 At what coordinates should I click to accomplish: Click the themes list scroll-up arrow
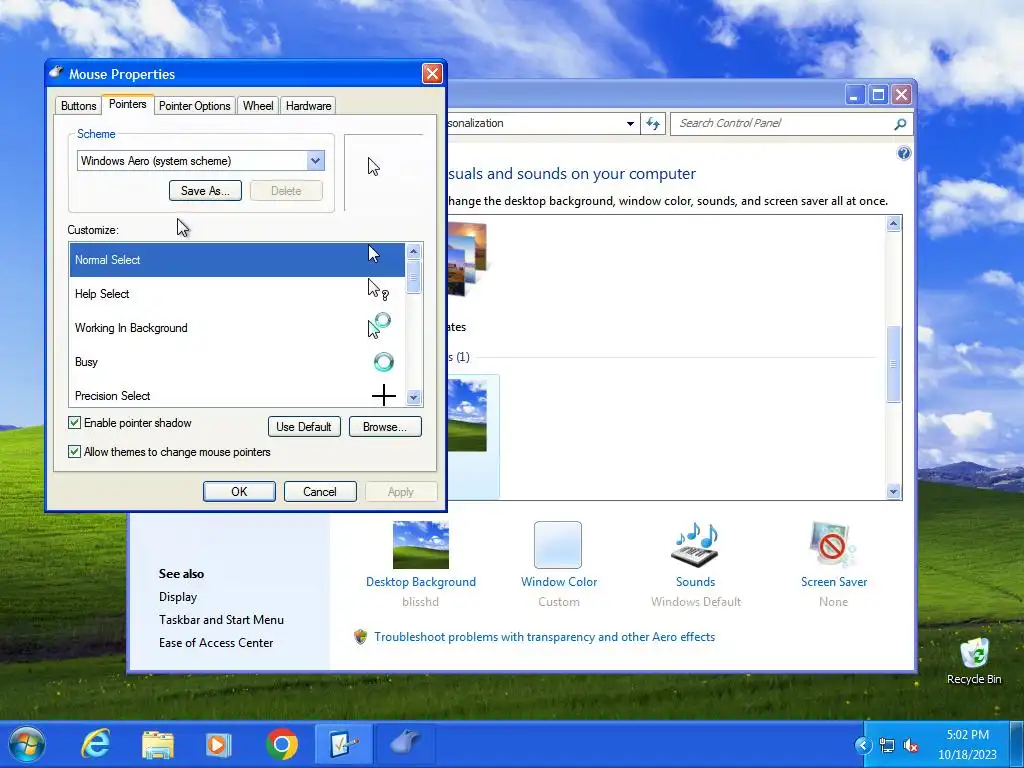tap(893, 224)
